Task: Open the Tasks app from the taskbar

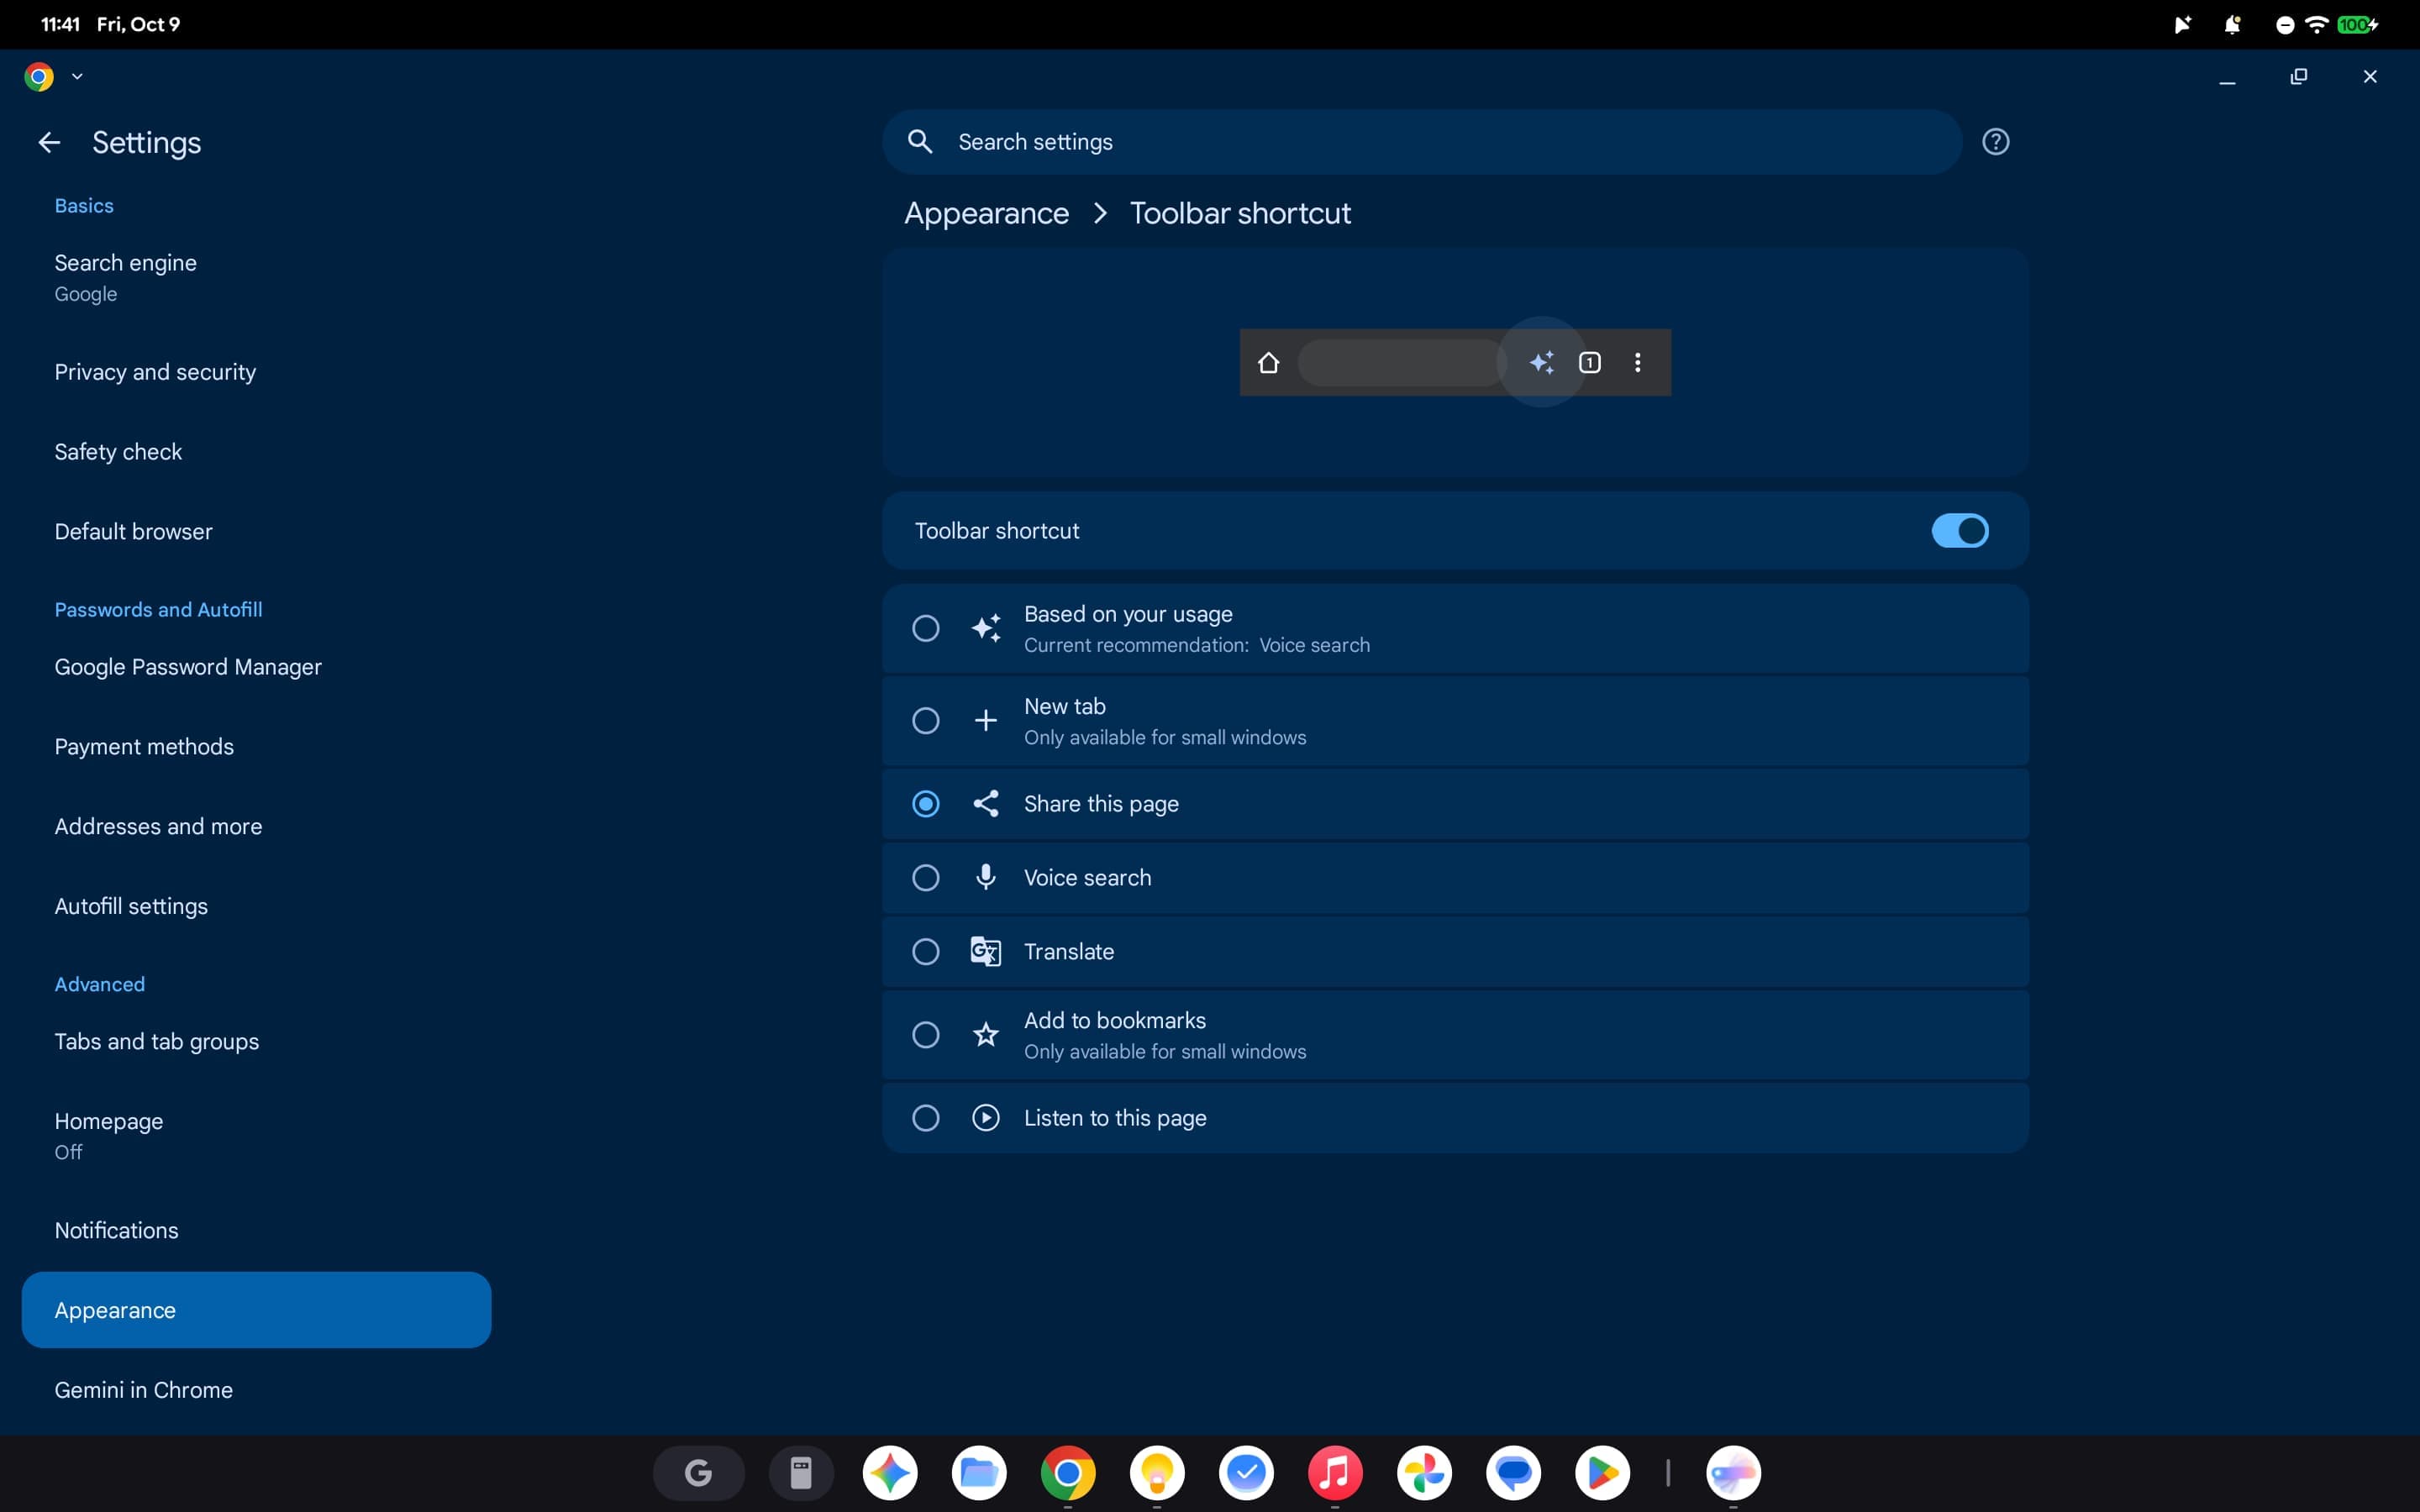Action: pos(1246,1473)
